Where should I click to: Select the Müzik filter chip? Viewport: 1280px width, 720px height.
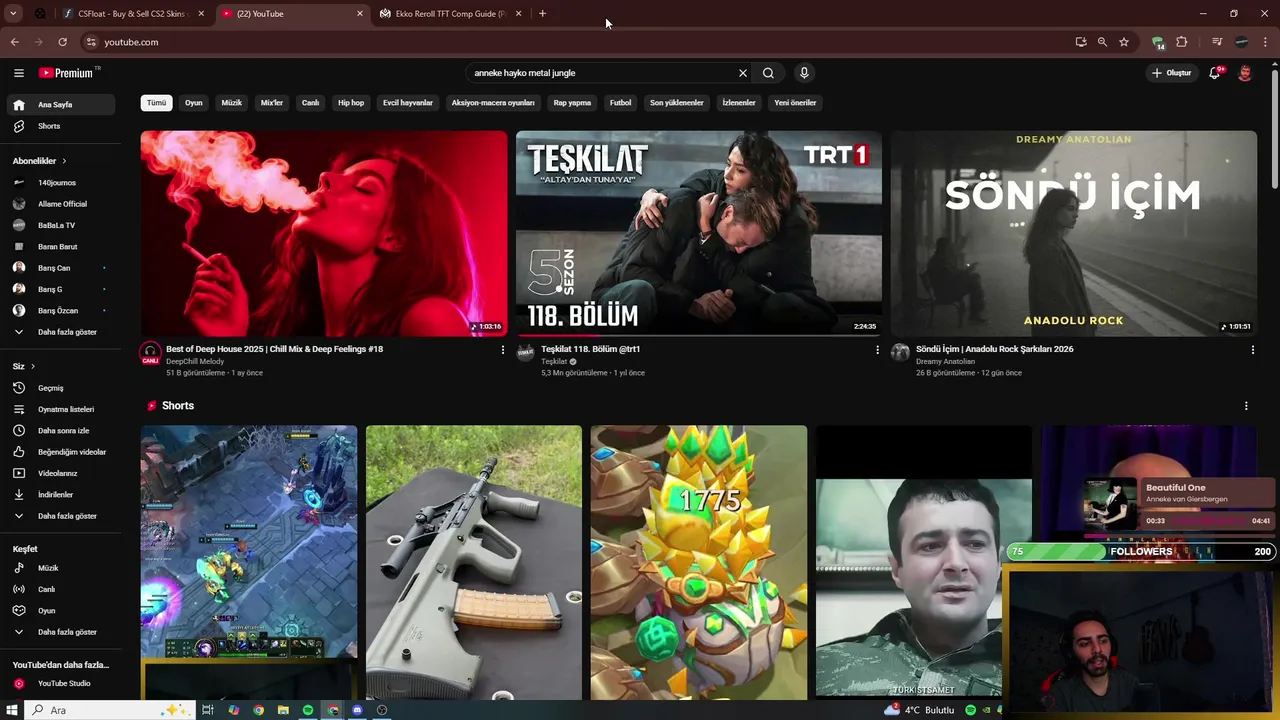[x=232, y=103]
